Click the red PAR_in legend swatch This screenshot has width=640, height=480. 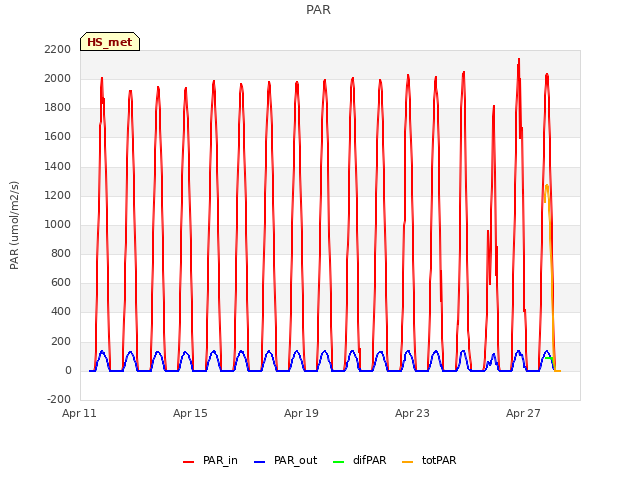(x=189, y=462)
